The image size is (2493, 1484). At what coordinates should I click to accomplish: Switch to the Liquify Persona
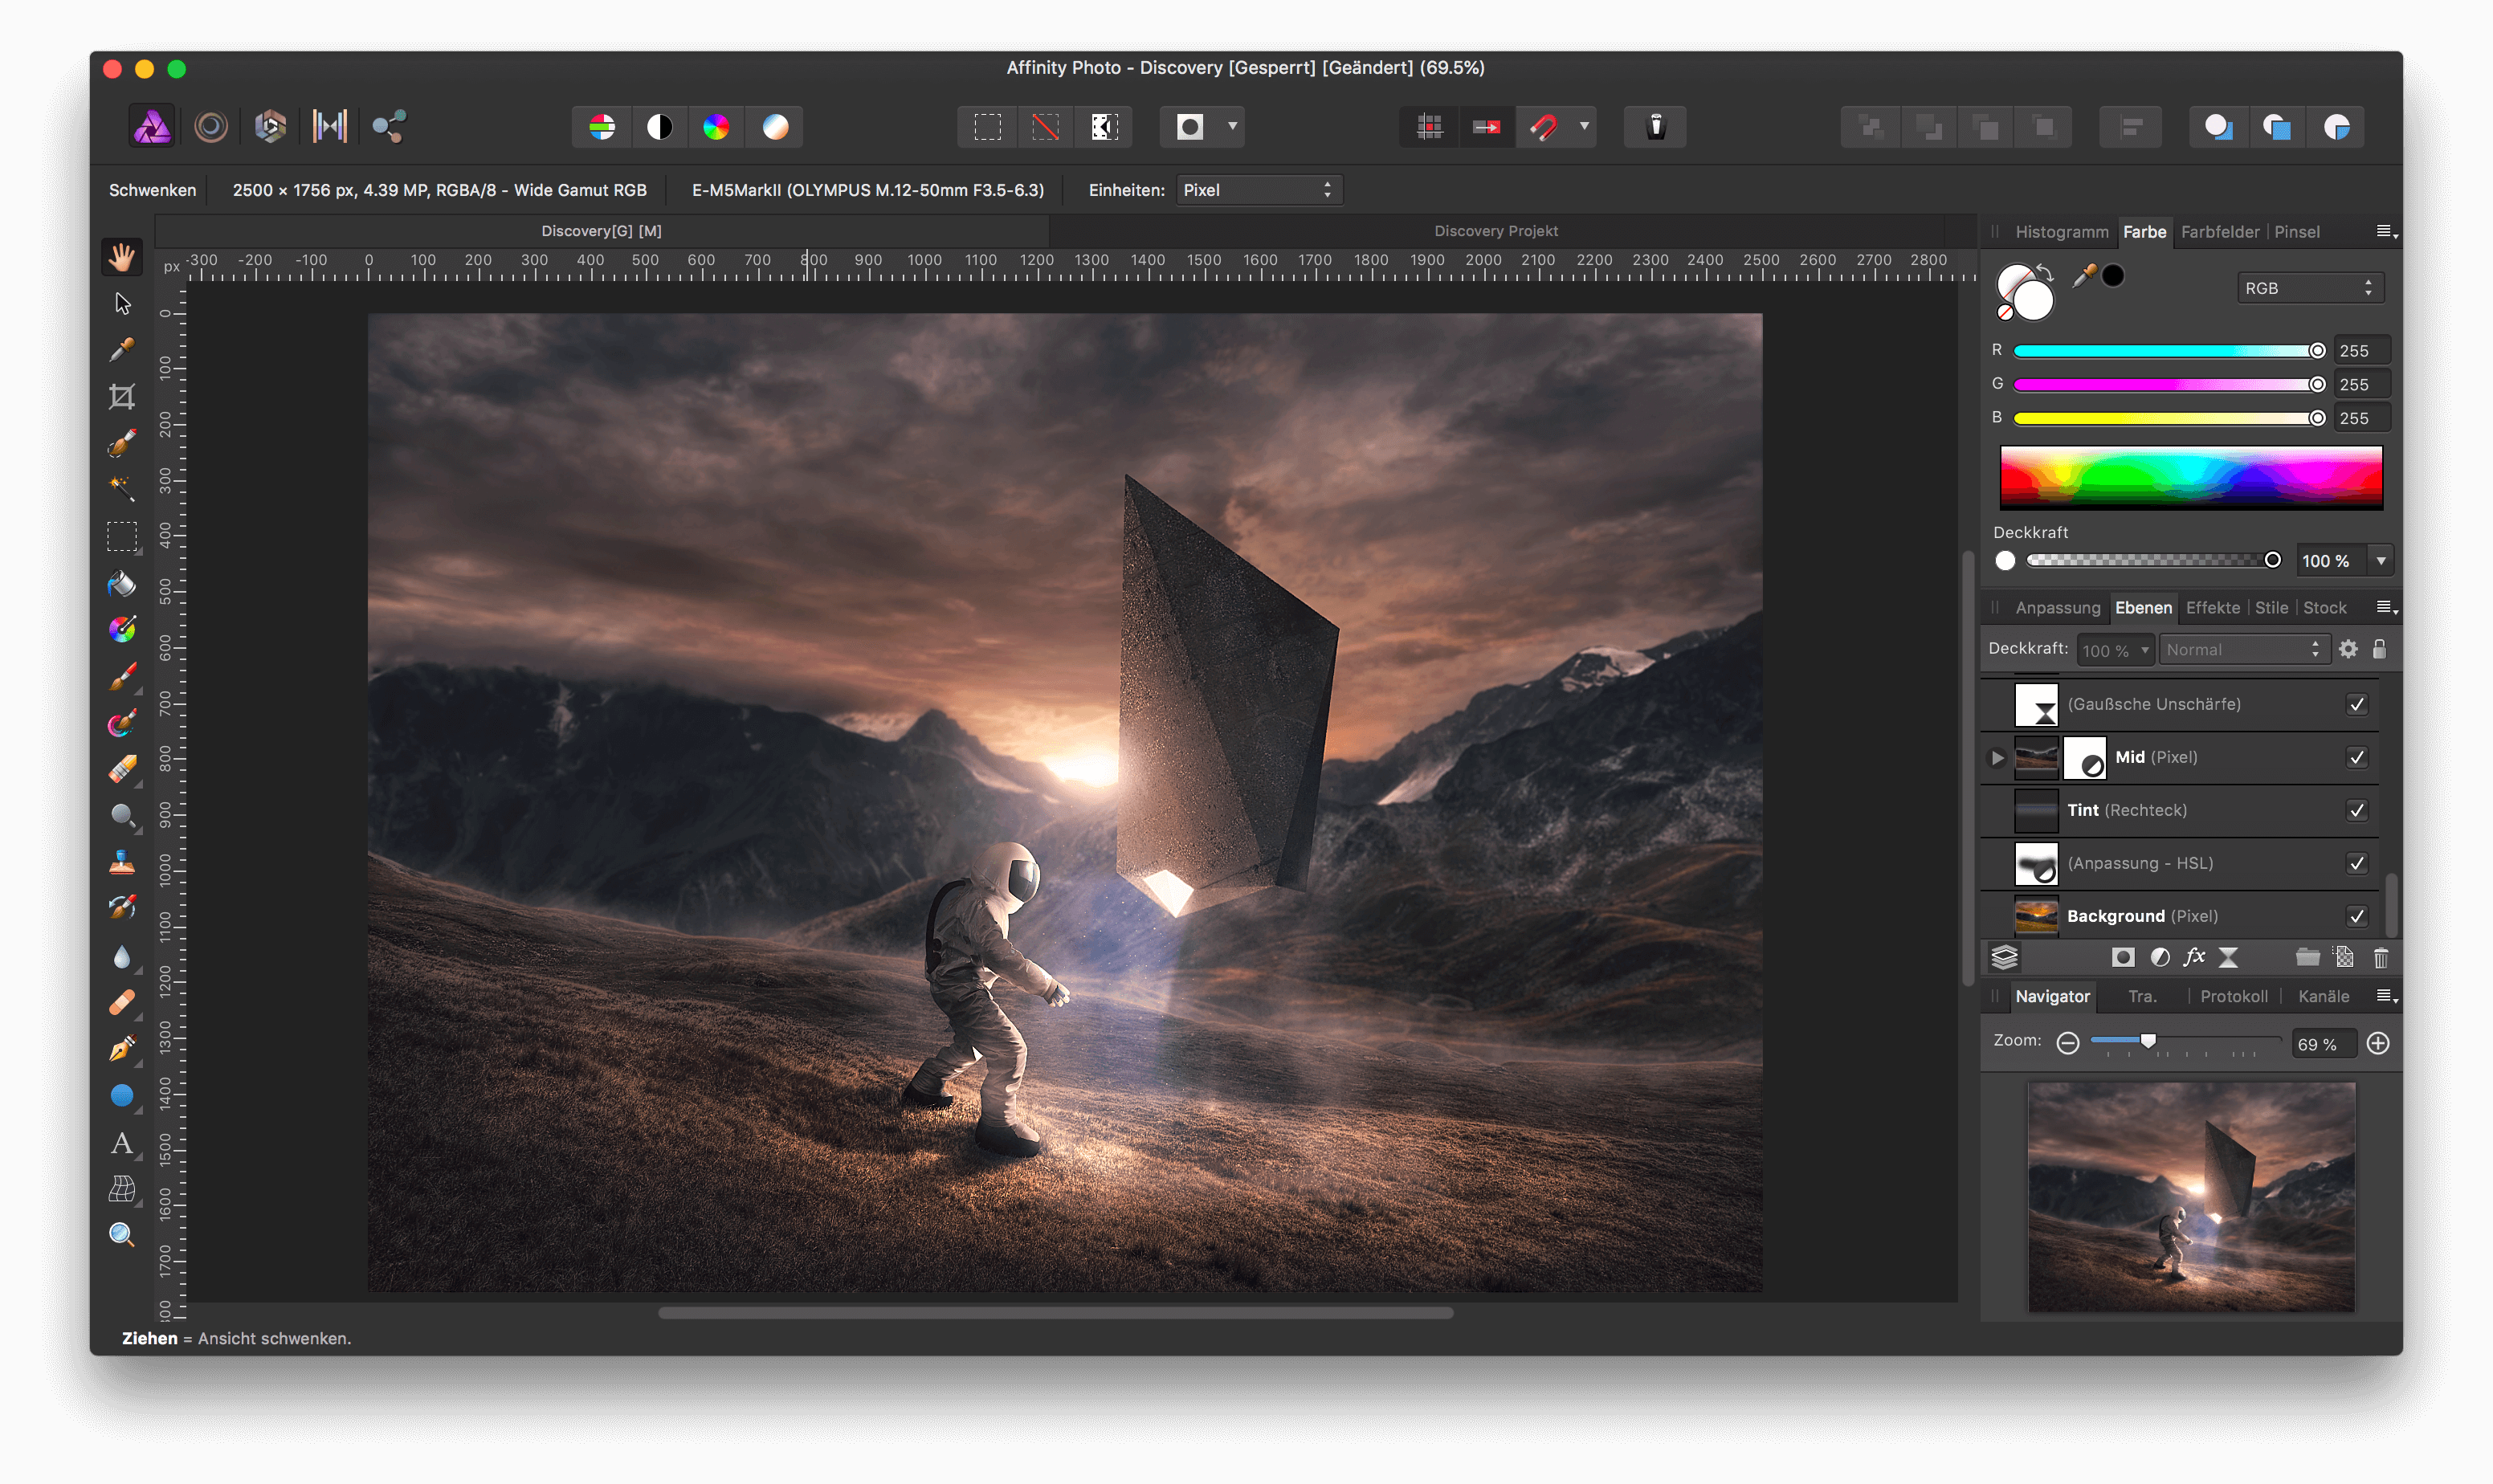(211, 127)
